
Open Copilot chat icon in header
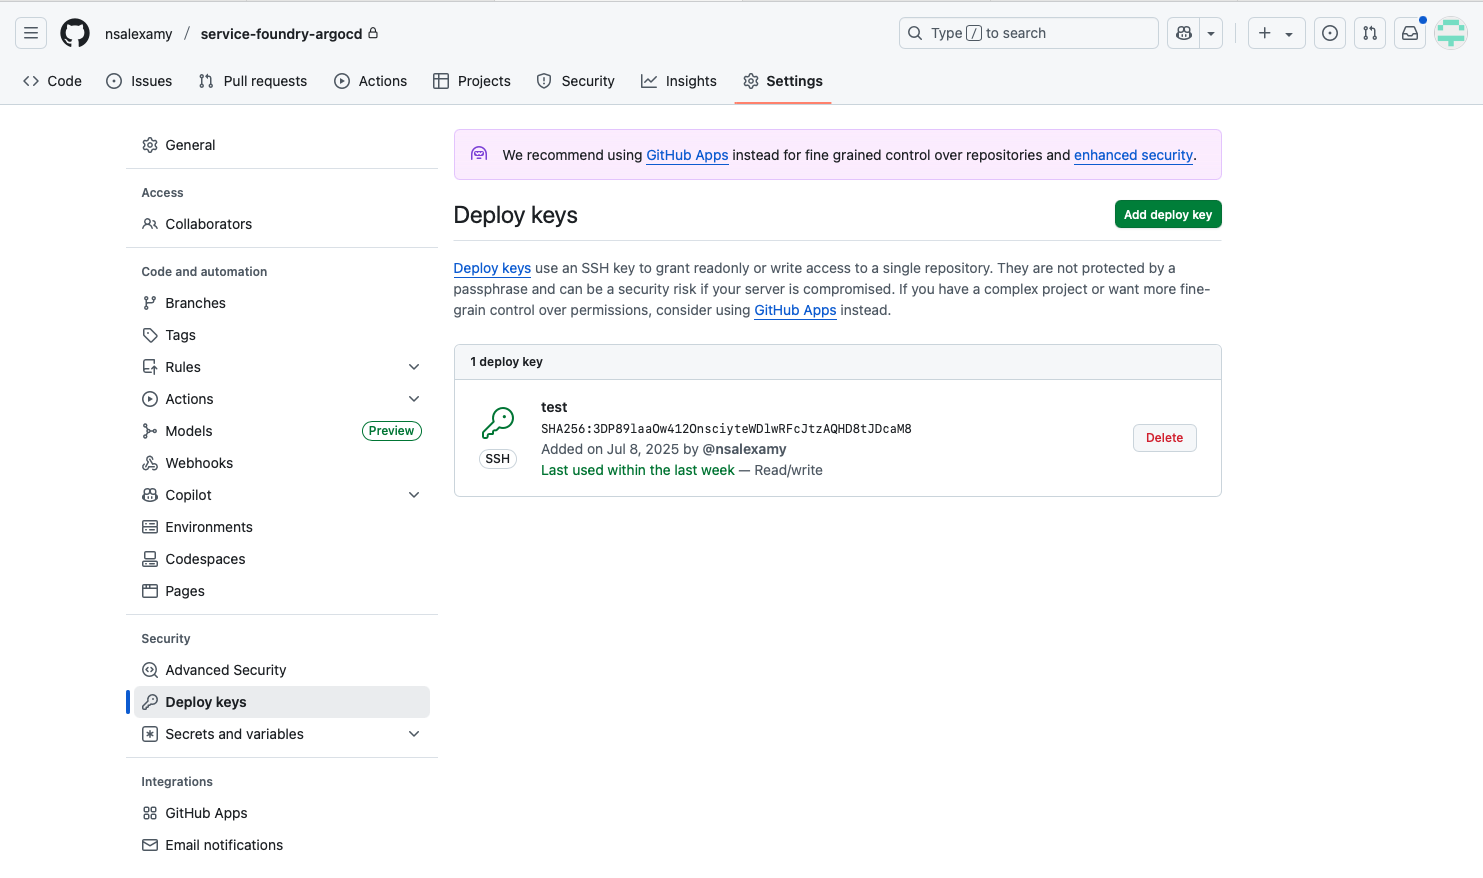pyautogui.click(x=1184, y=33)
